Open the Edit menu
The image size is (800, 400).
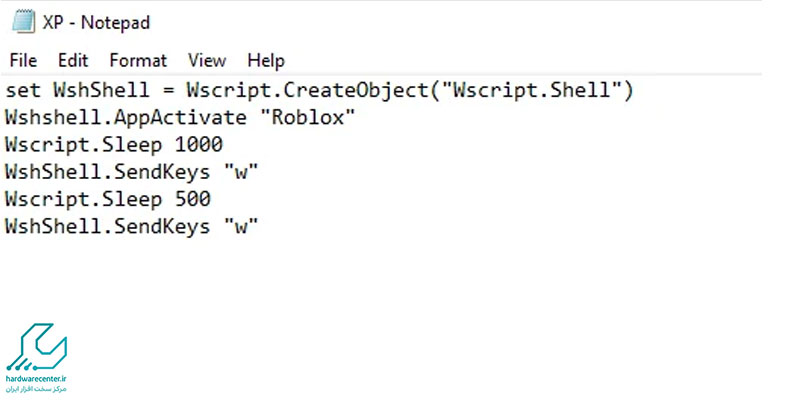coord(73,61)
